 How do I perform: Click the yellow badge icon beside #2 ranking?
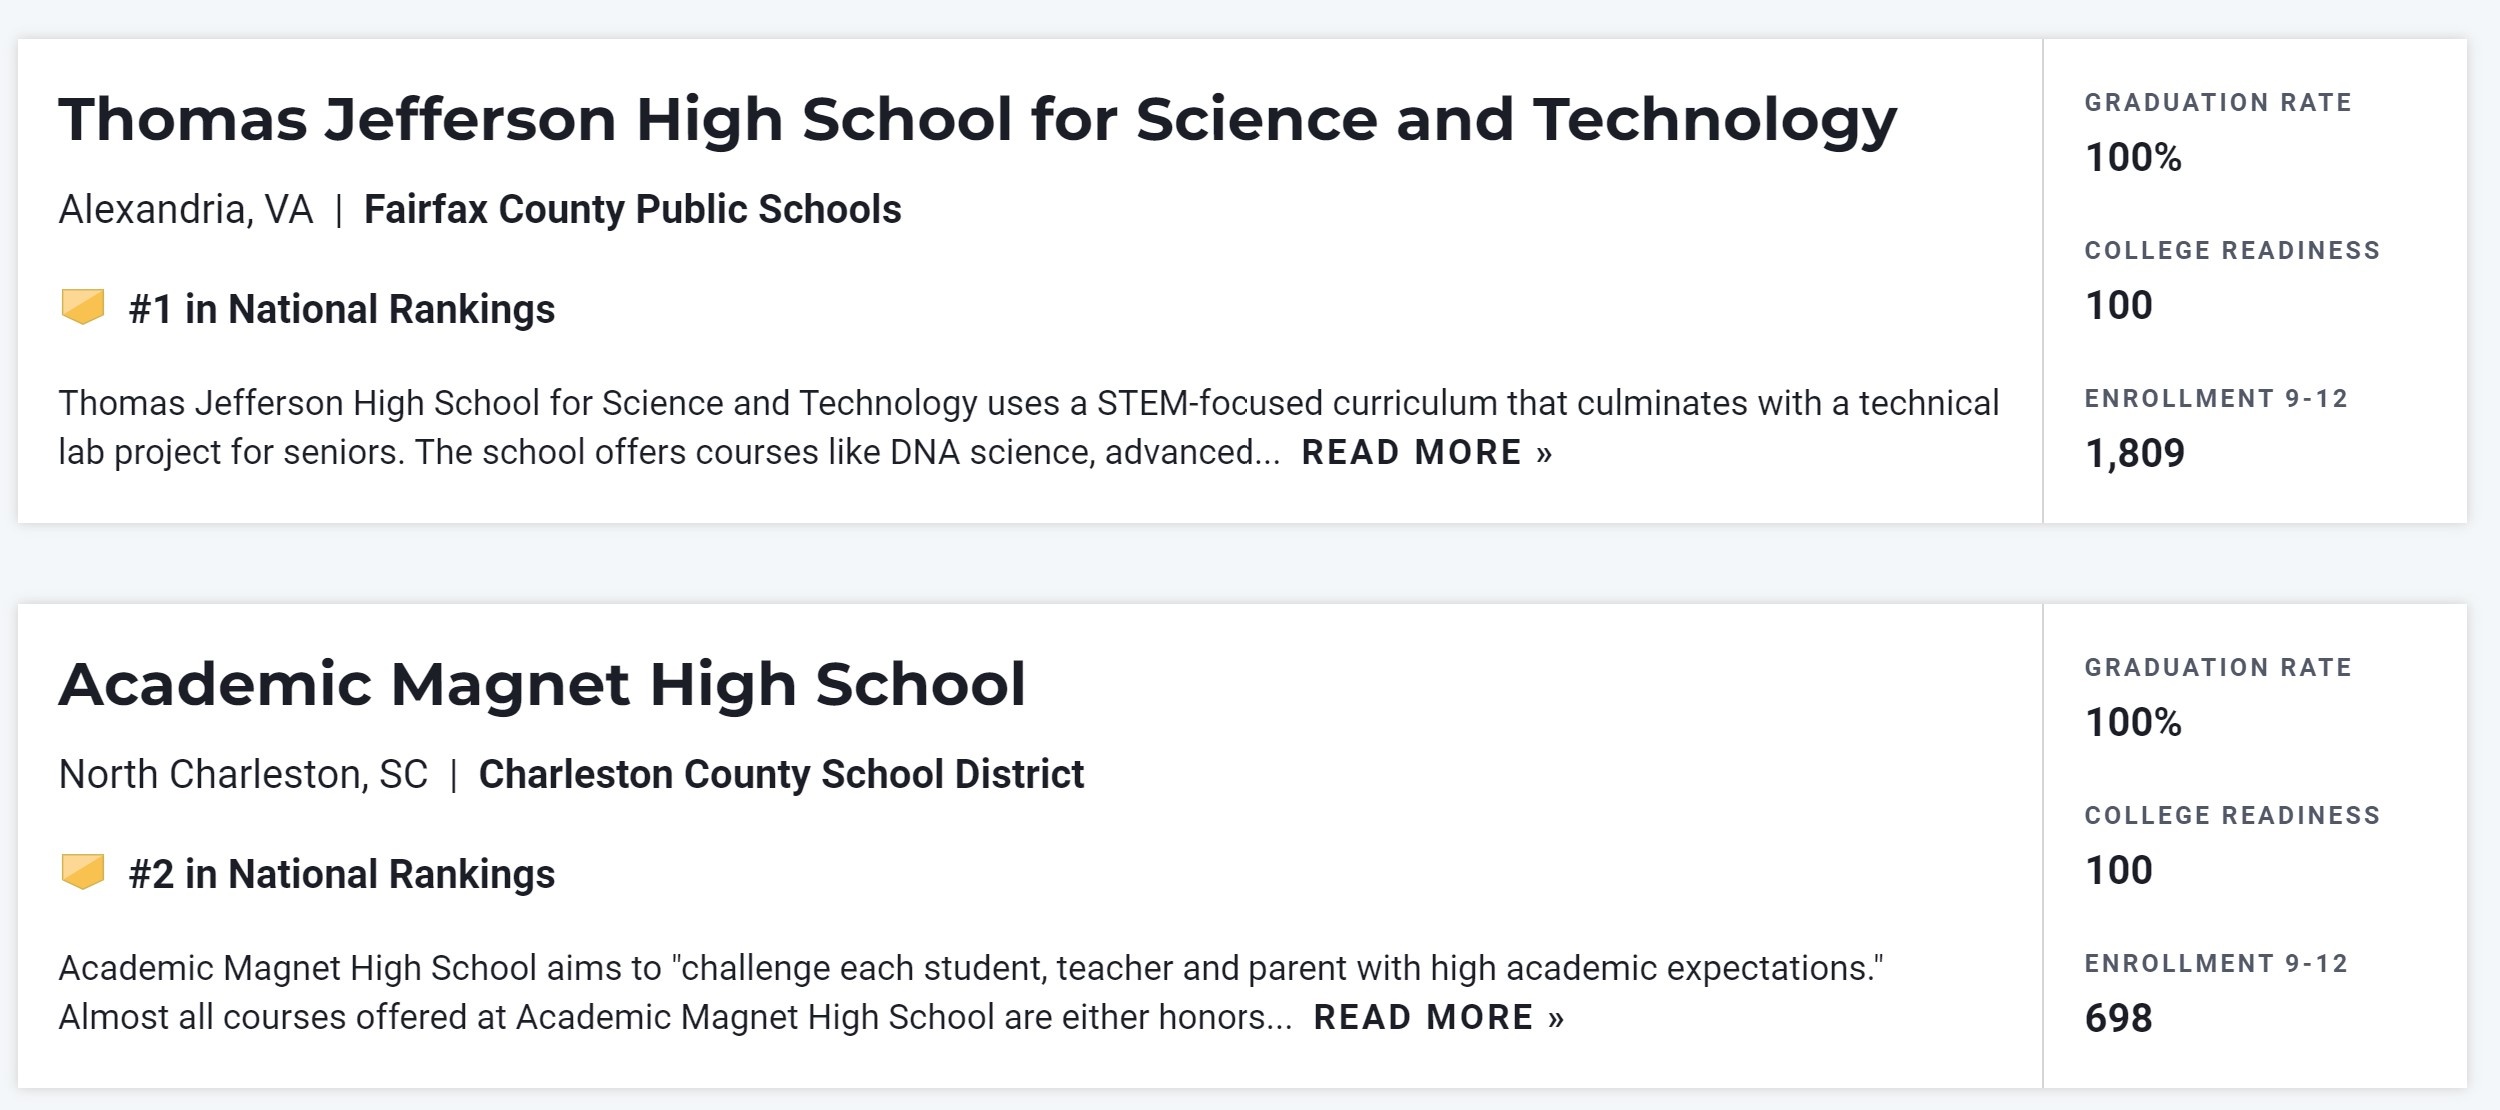coord(85,873)
